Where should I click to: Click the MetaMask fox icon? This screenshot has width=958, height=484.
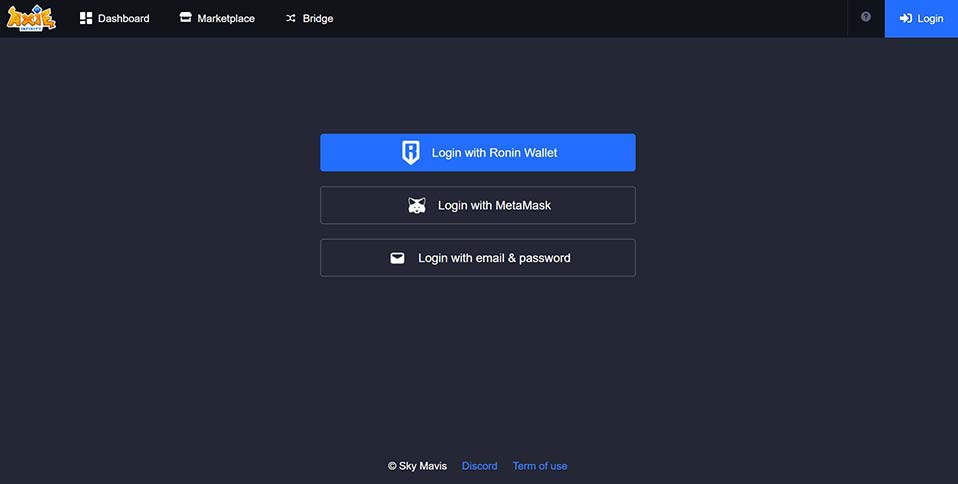(417, 205)
